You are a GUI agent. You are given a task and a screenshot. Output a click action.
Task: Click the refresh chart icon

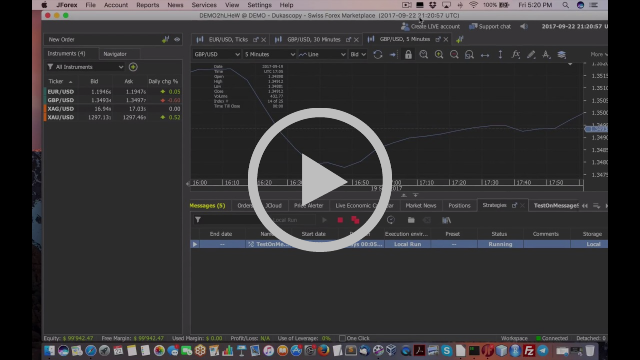coord(378,54)
